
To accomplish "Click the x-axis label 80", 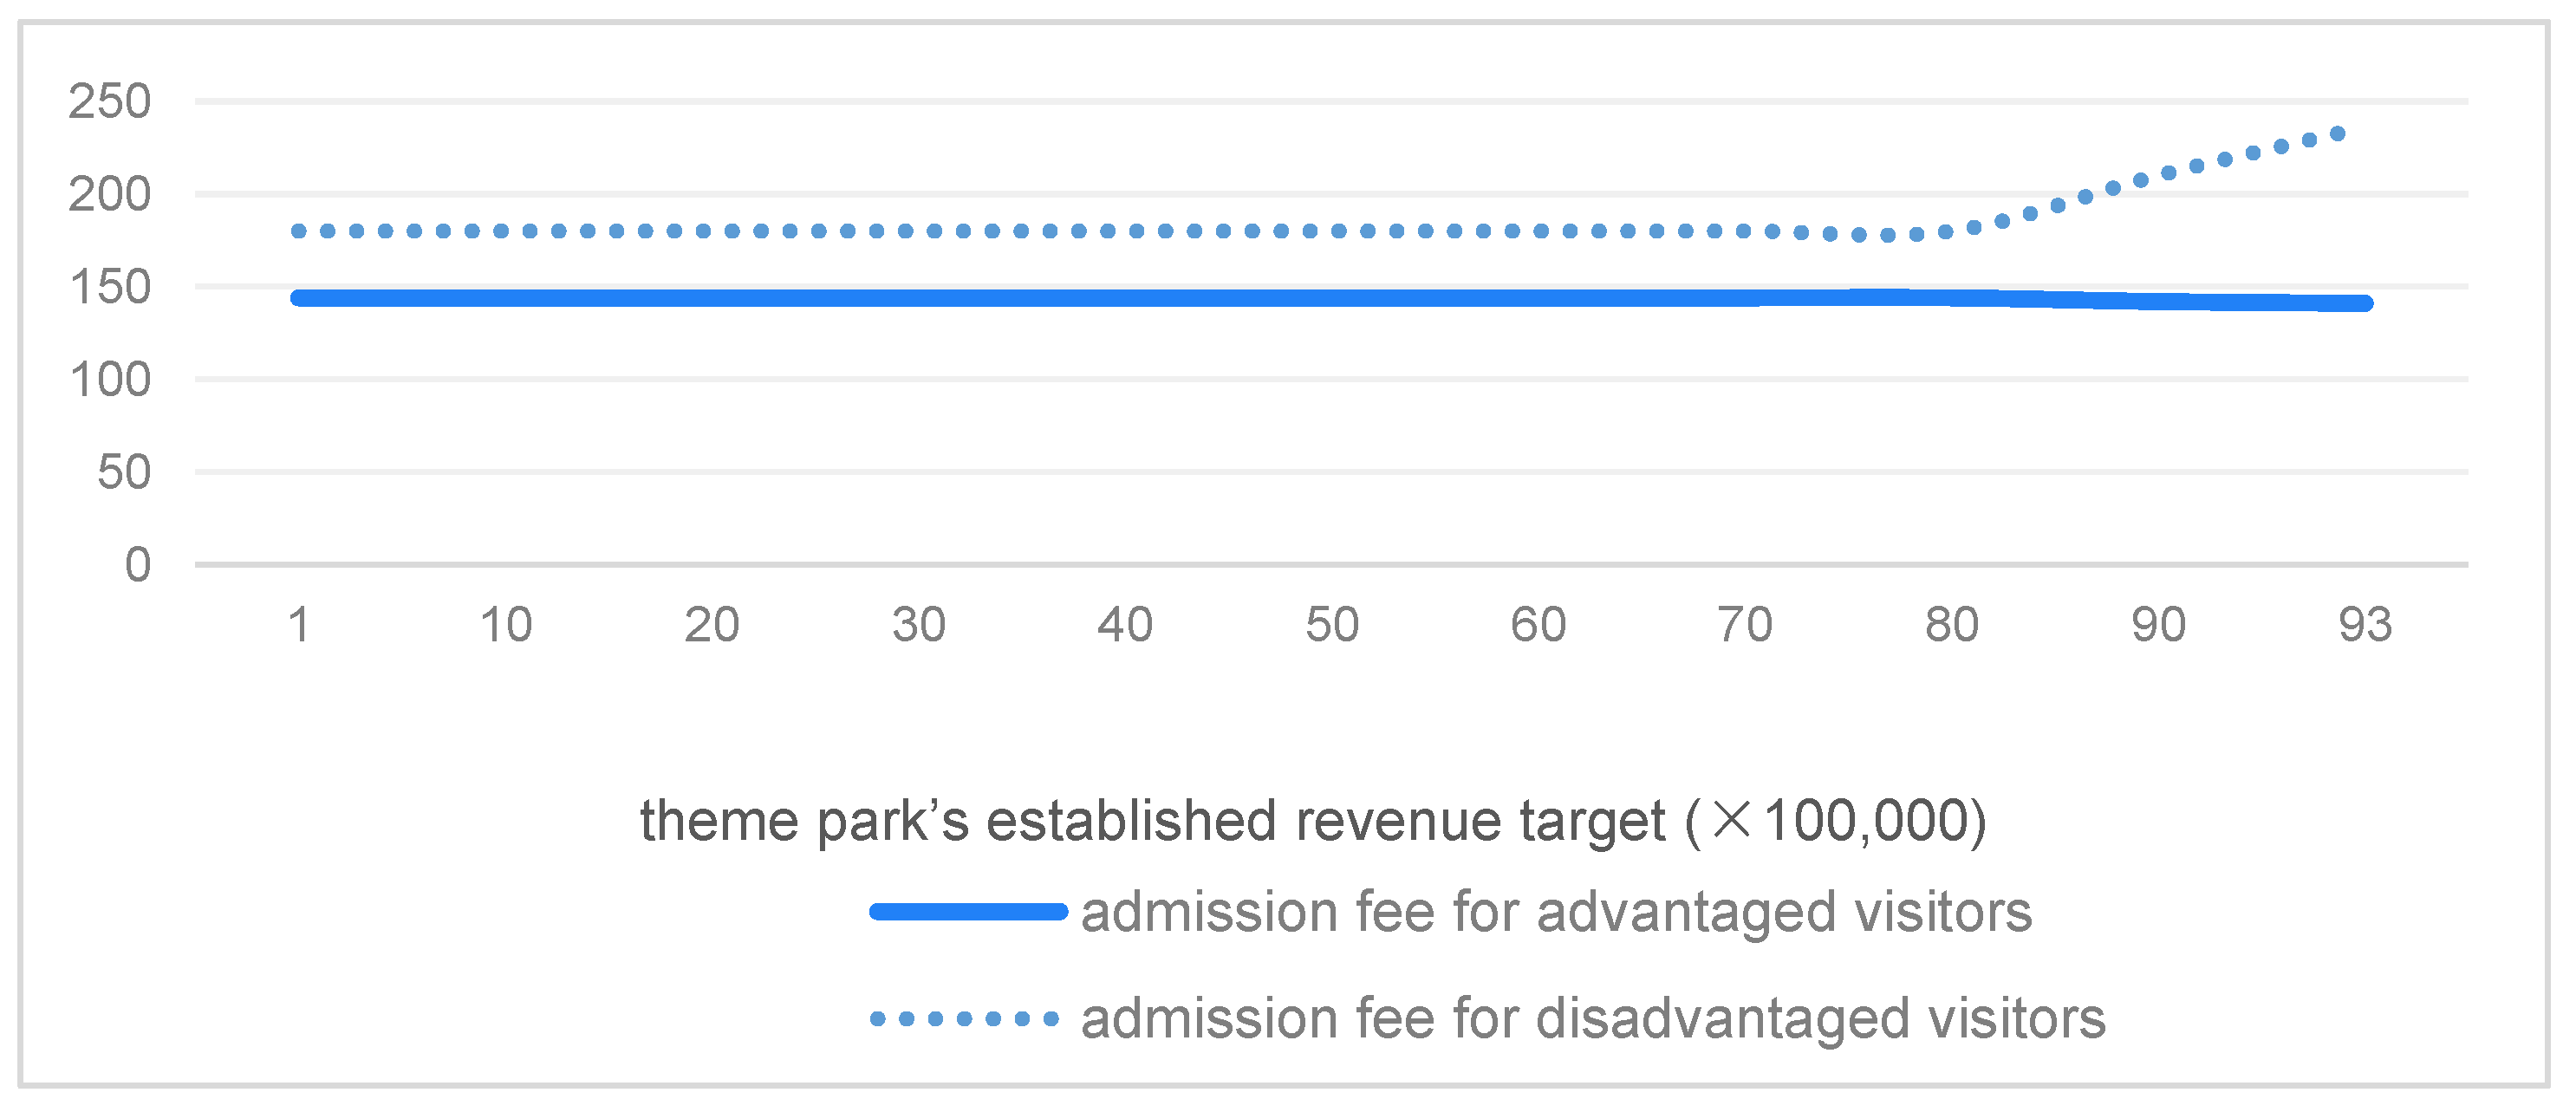I will 1951,625.
